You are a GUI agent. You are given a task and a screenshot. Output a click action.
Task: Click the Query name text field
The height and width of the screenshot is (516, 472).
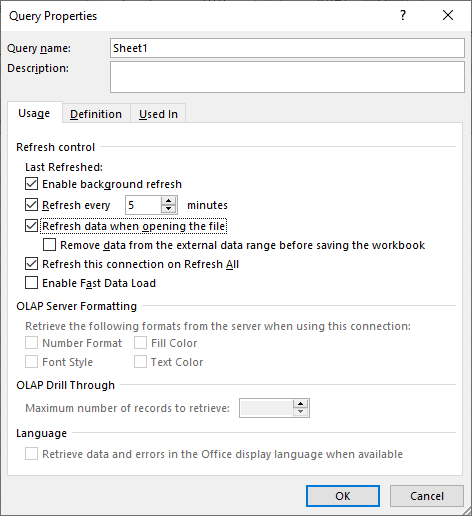coord(287,48)
